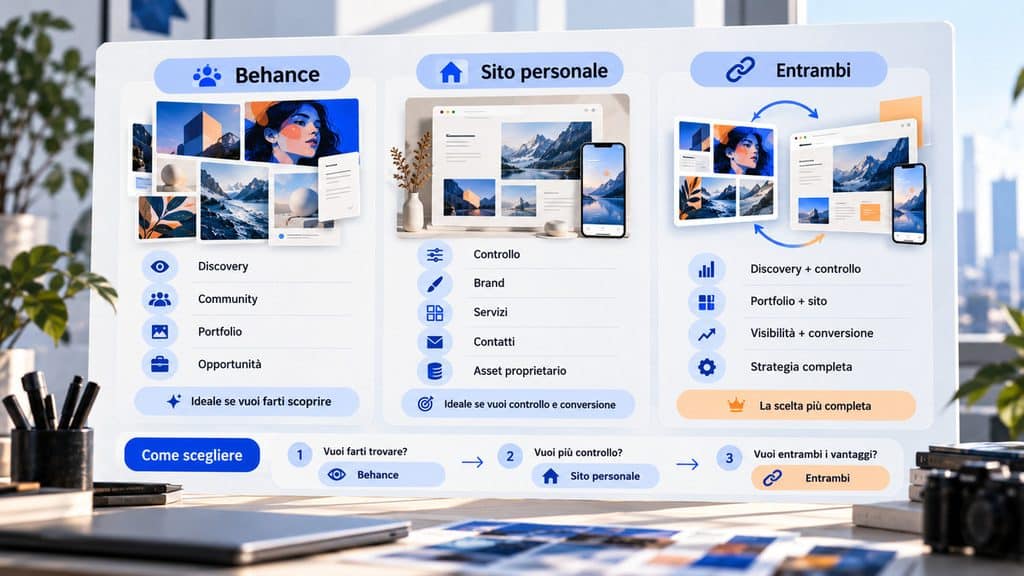Click the Vuoi più controllo? question text

[x=578, y=453]
